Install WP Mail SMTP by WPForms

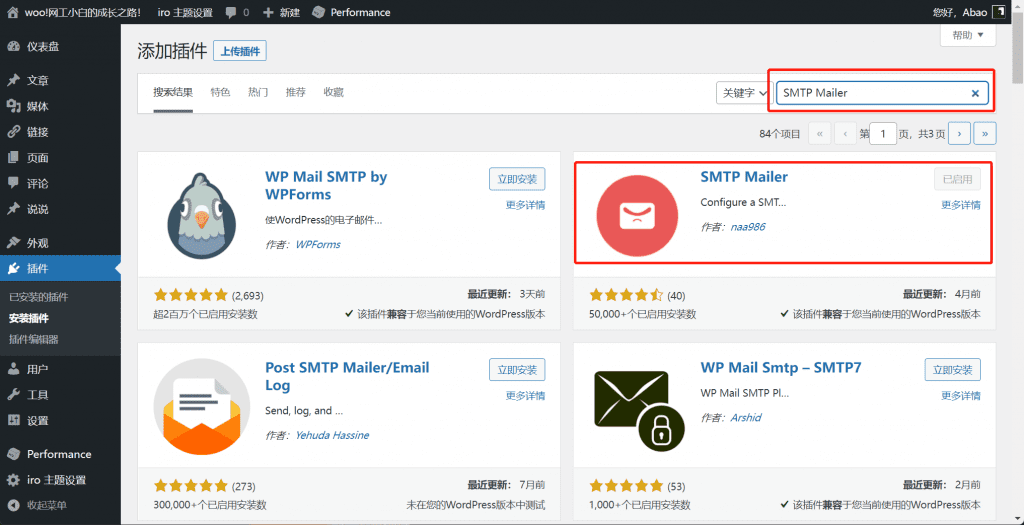point(517,179)
